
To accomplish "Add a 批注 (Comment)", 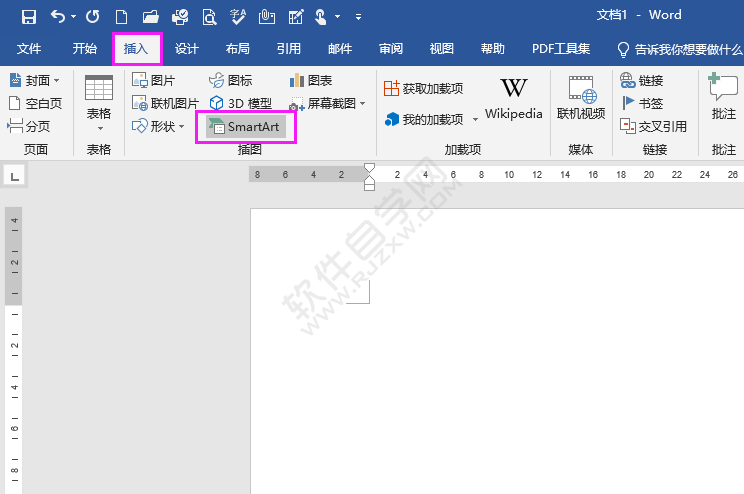I will tap(723, 97).
